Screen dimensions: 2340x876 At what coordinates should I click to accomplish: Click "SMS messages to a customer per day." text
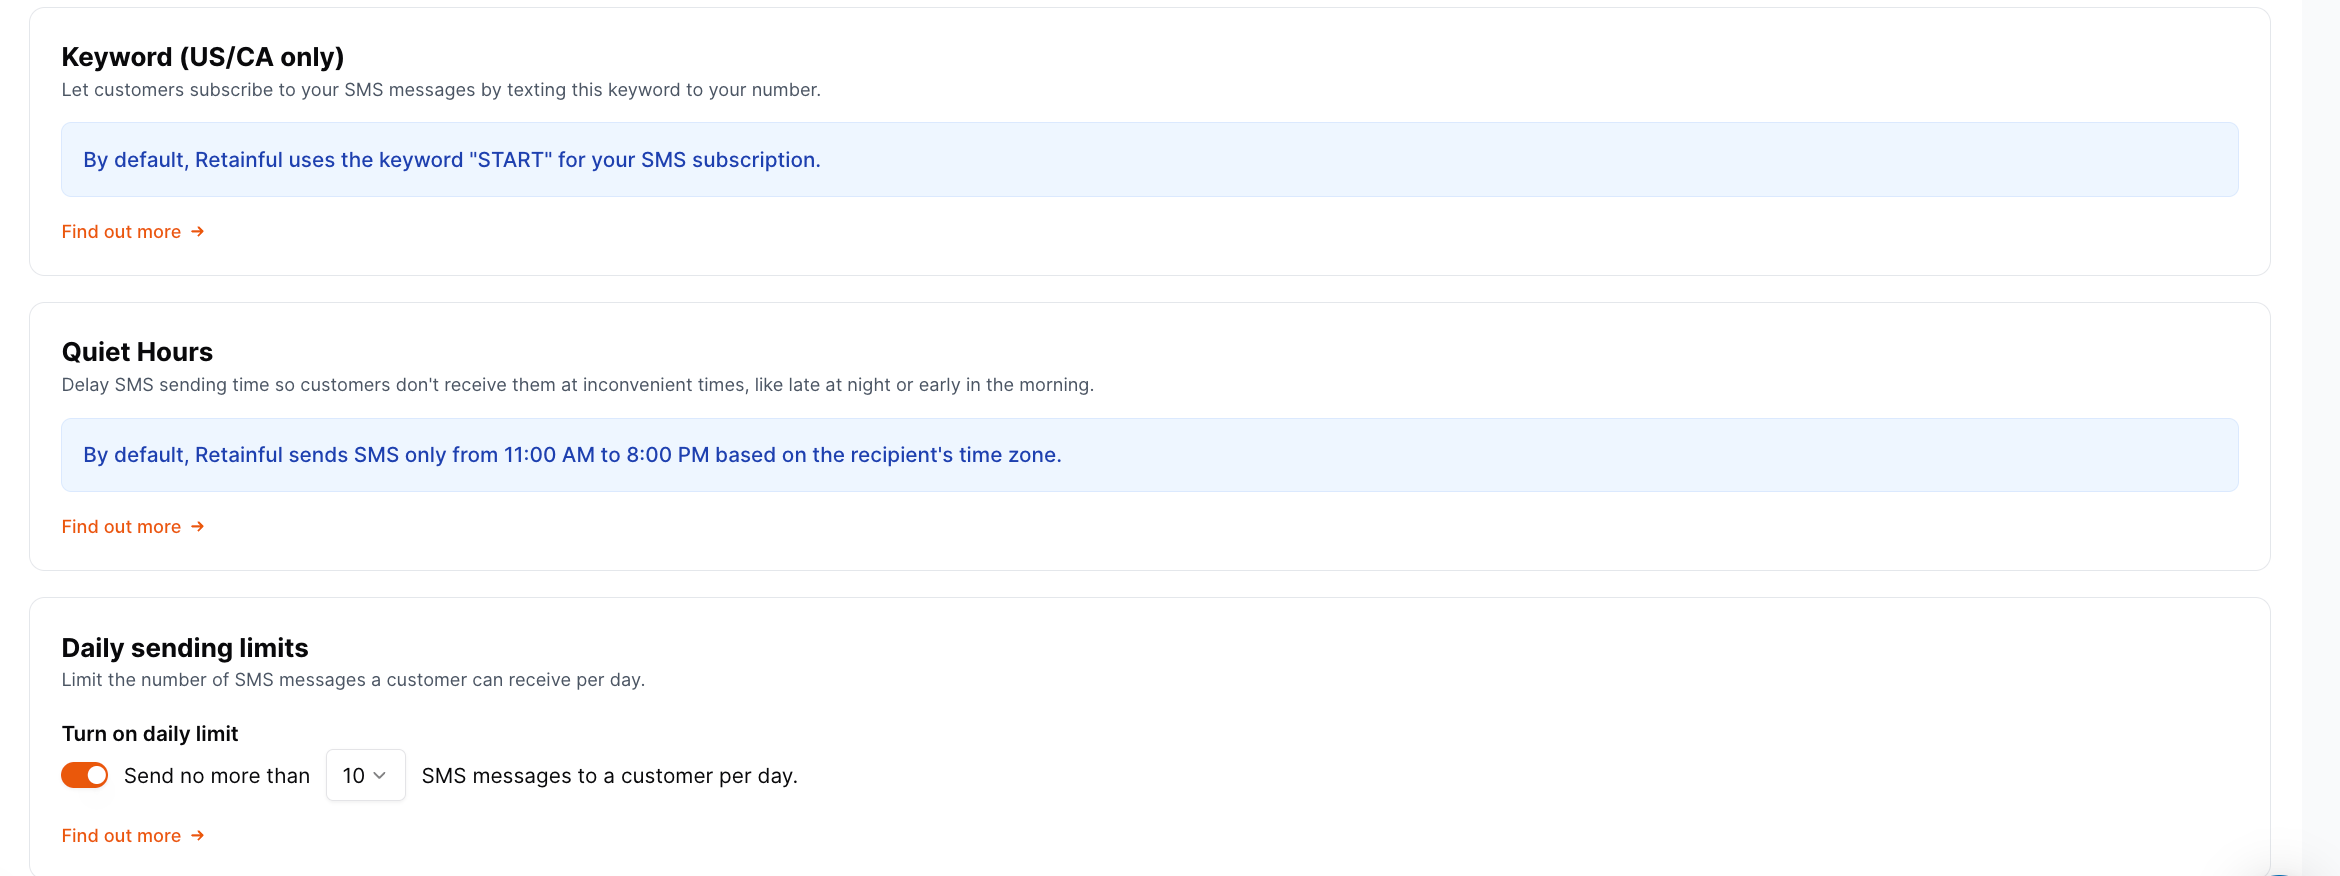[609, 776]
